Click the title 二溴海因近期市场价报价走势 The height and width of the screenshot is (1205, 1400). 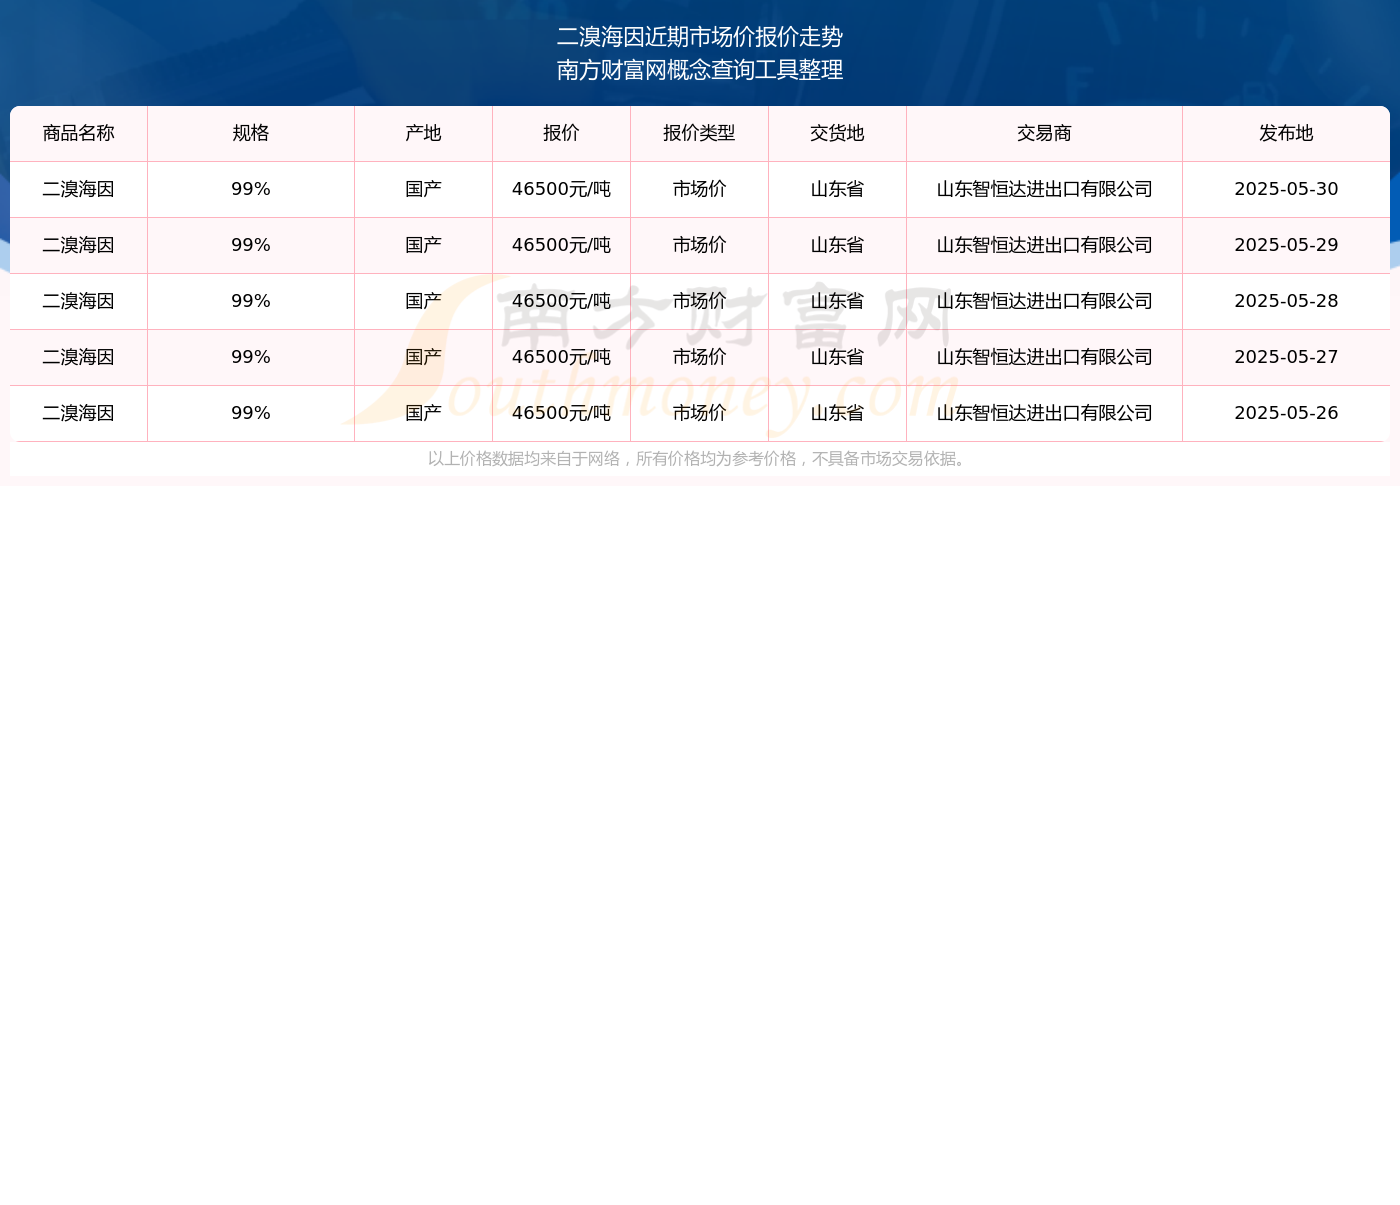700,37
